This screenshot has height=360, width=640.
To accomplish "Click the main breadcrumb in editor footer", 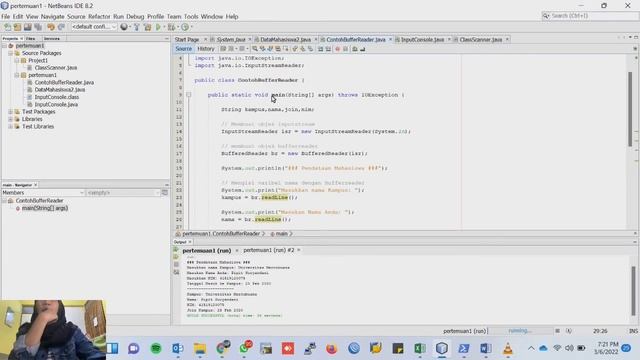I will (281, 234).
